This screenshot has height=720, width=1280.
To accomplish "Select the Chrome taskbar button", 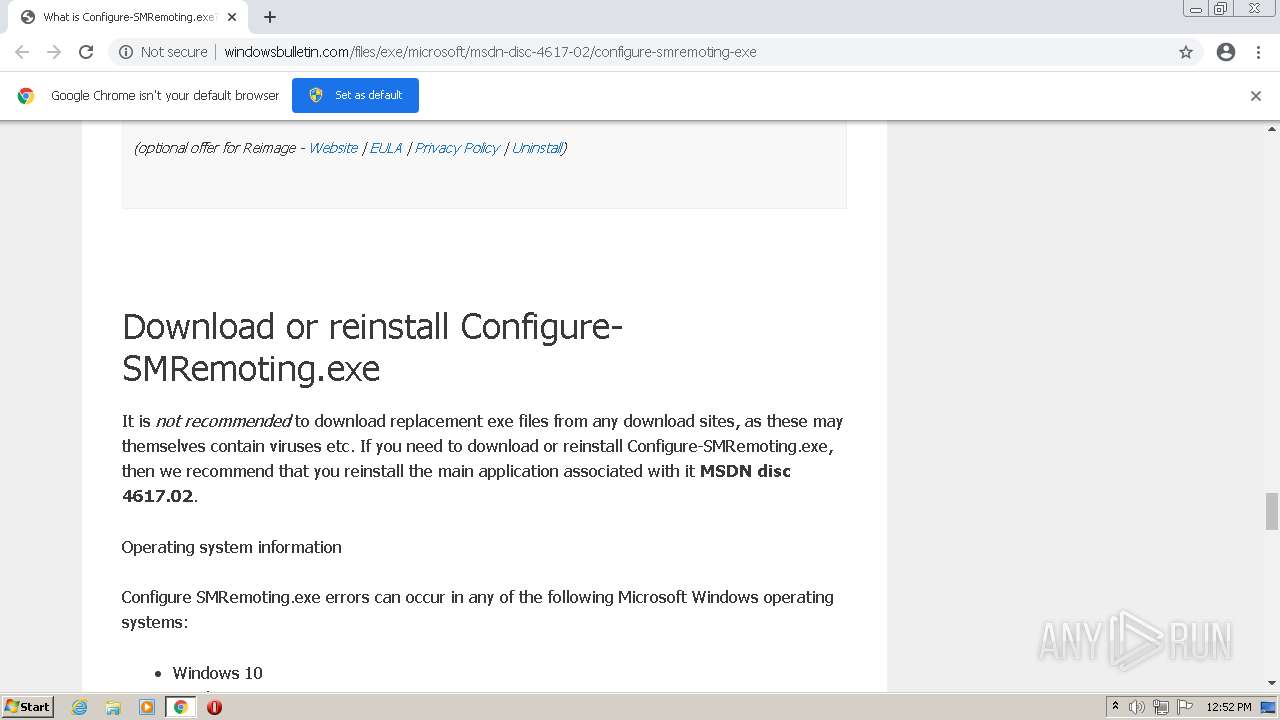I will tap(180, 707).
